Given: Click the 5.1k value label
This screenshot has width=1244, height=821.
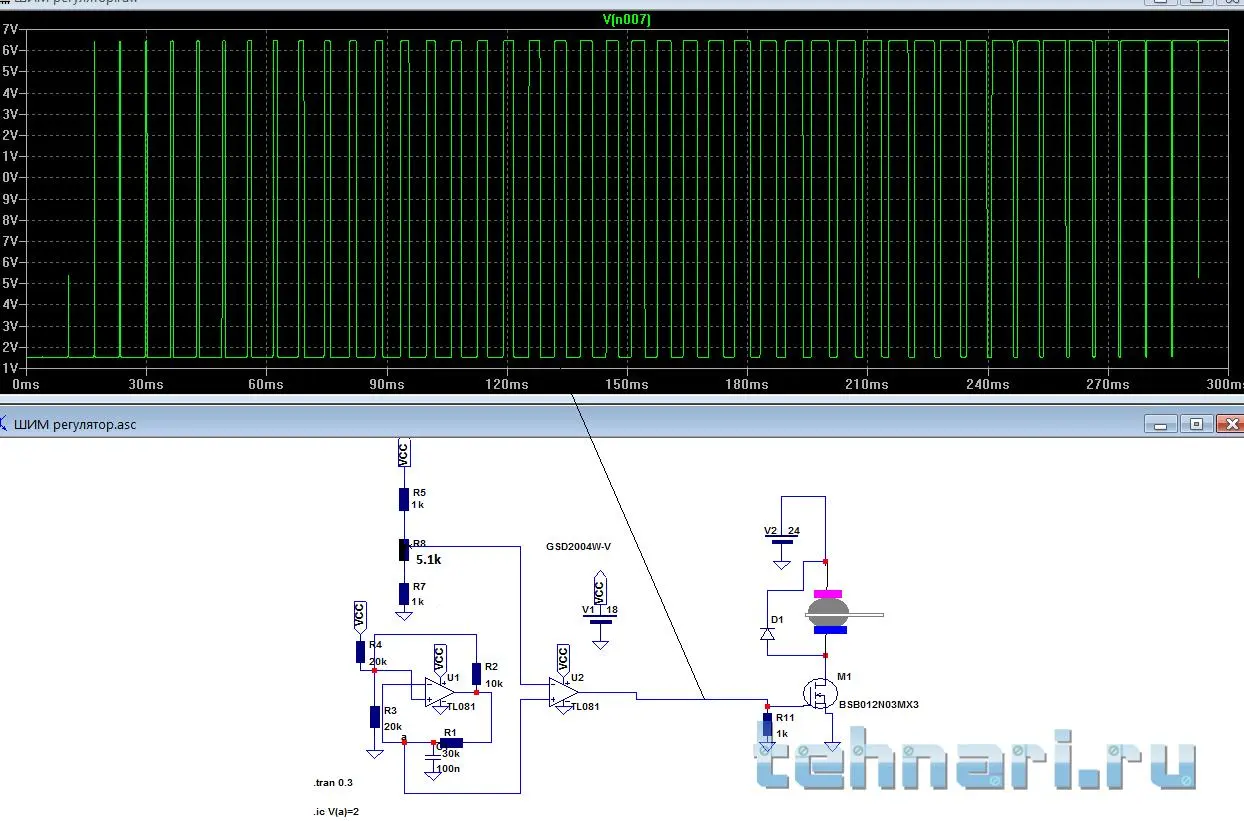Looking at the screenshot, I should click(429, 560).
